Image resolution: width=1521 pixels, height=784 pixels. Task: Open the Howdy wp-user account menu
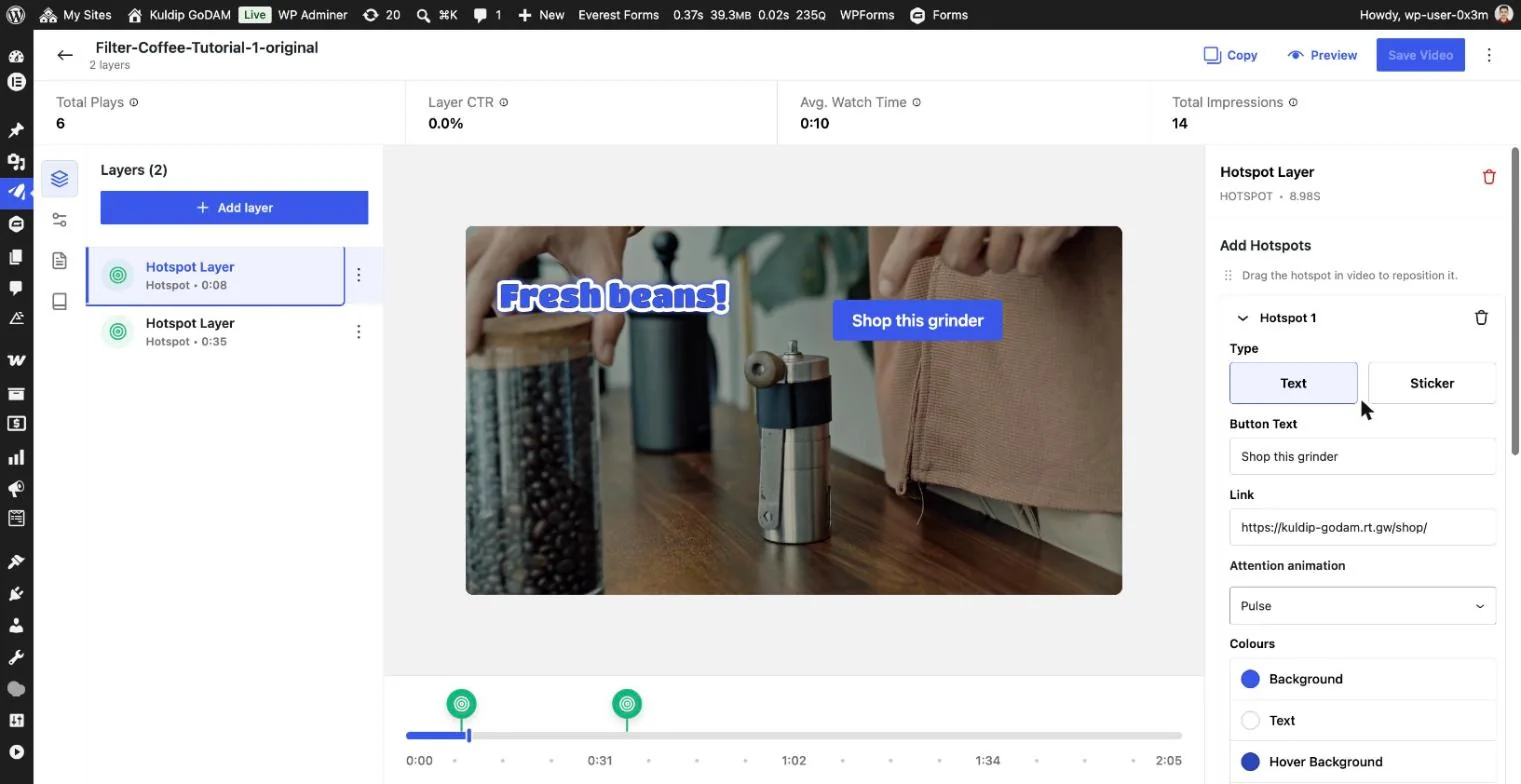click(1437, 15)
